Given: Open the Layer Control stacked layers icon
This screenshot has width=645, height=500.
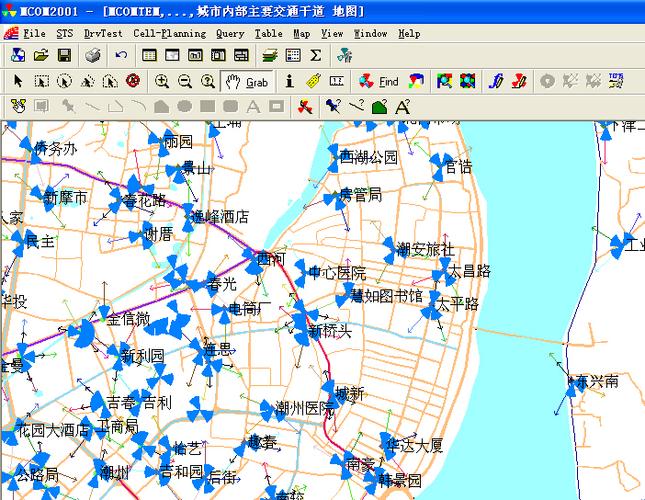Looking at the screenshot, I should [x=269, y=55].
